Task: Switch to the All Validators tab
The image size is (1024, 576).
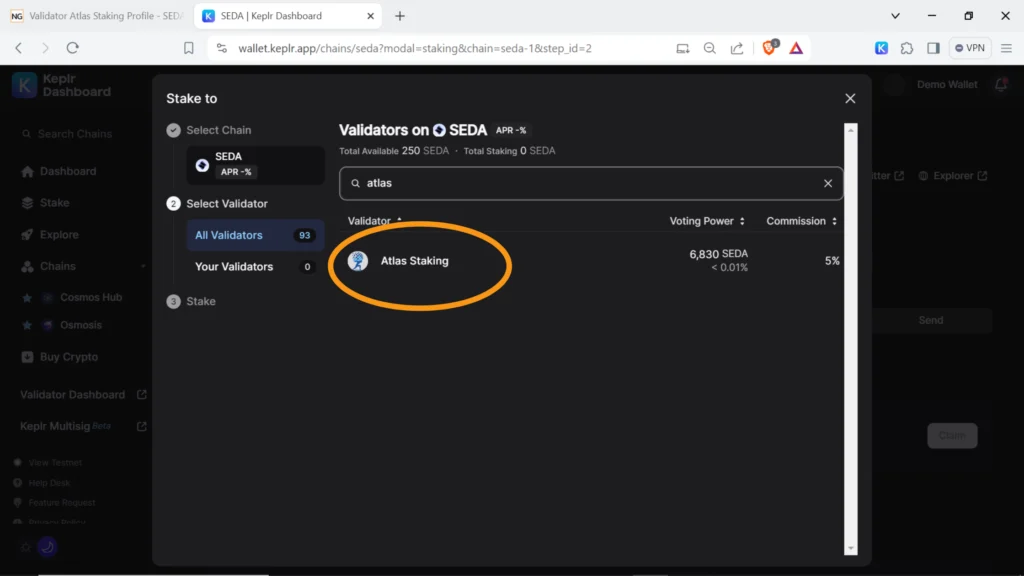Action: [x=229, y=235]
